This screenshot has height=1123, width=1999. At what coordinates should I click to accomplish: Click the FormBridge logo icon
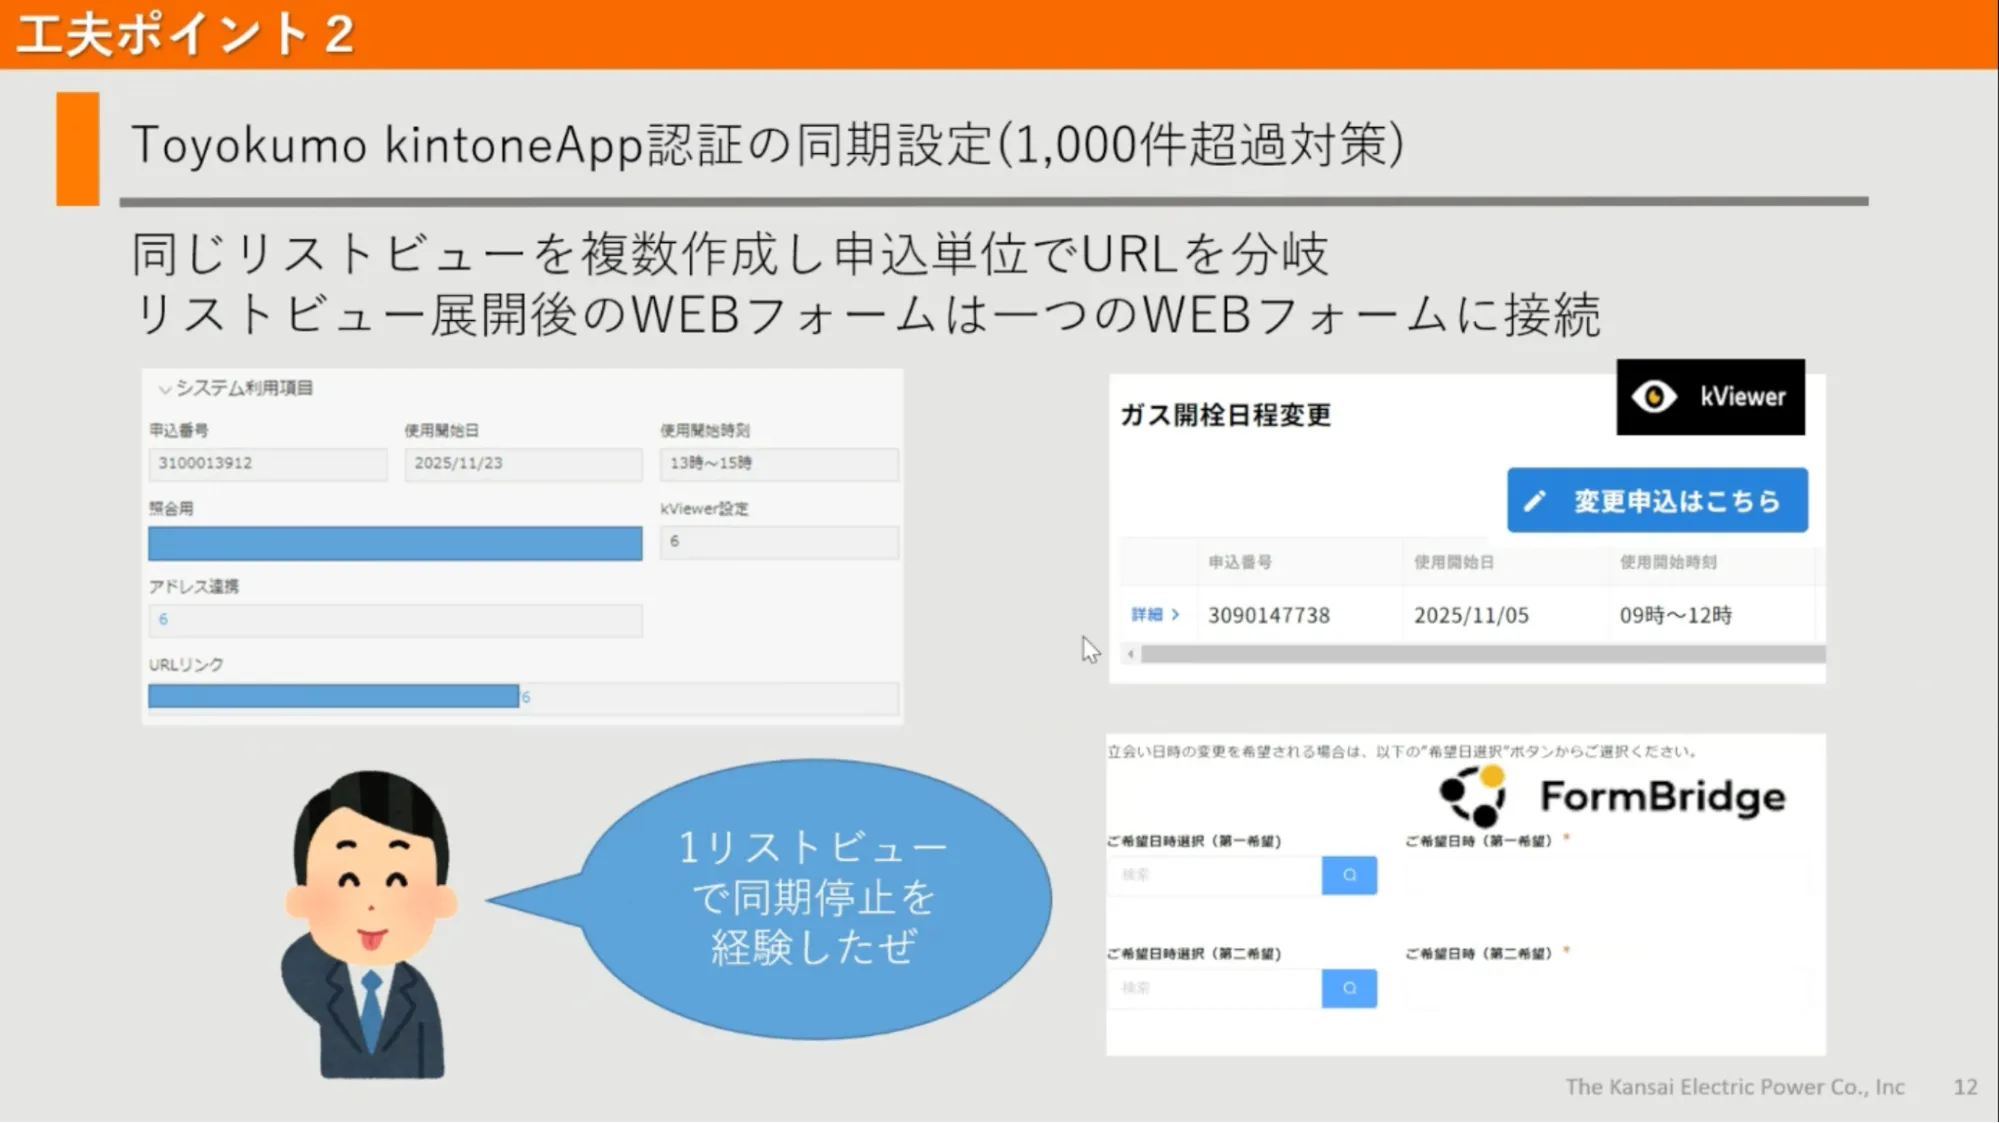click(x=1473, y=796)
